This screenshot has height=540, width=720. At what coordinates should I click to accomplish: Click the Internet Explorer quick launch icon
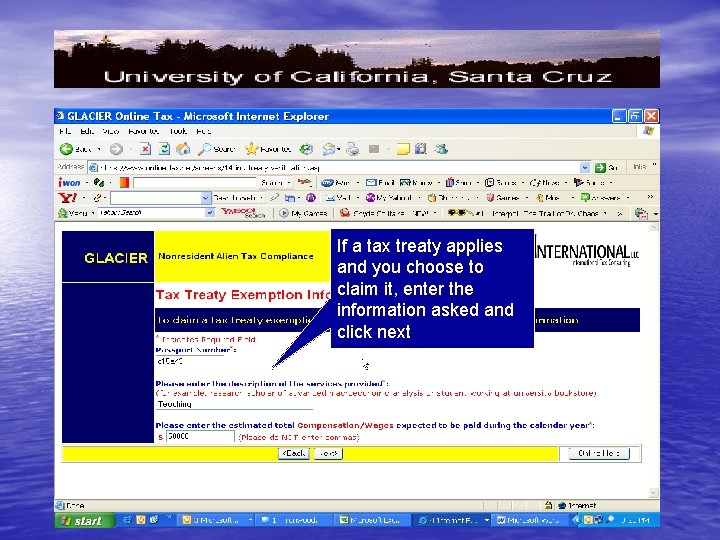click(x=127, y=520)
